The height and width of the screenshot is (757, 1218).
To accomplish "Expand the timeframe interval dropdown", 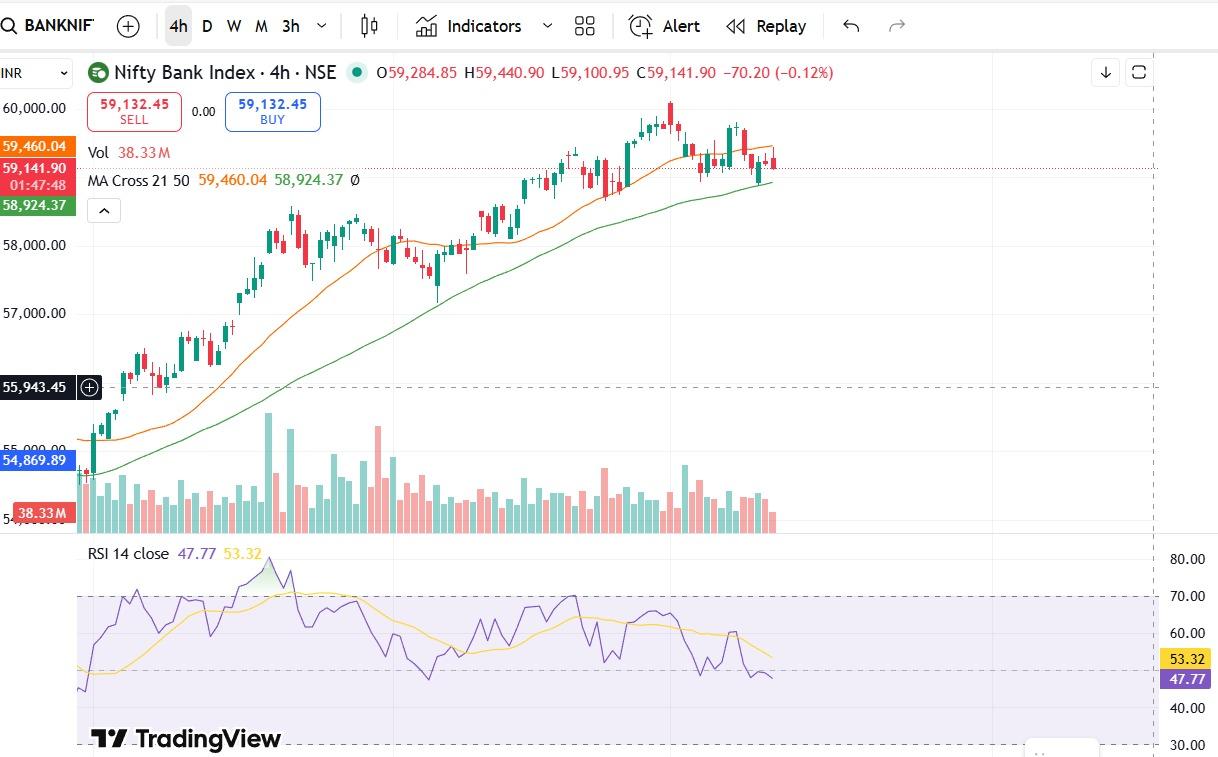I will point(321,26).
